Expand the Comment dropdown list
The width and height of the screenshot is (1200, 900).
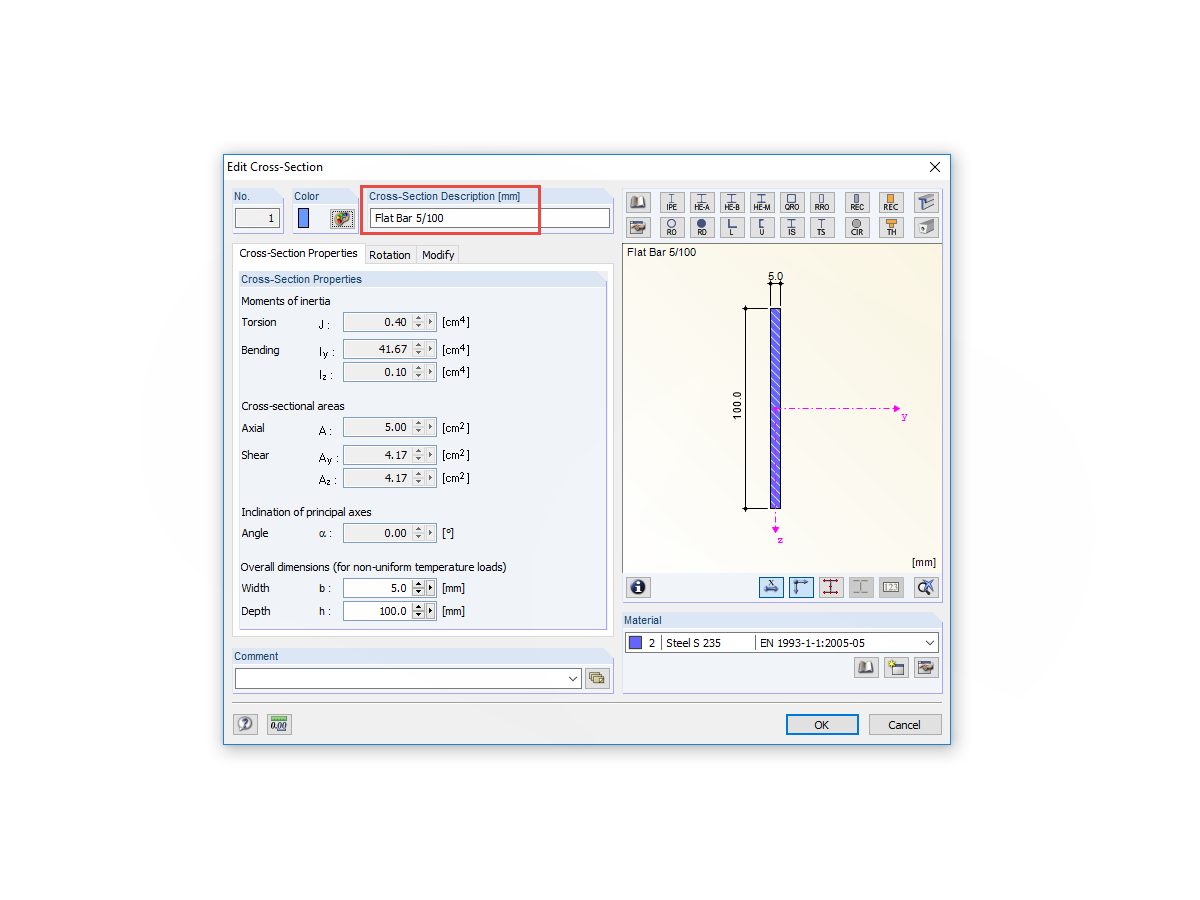pyautogui.click(x=571, y=678)
